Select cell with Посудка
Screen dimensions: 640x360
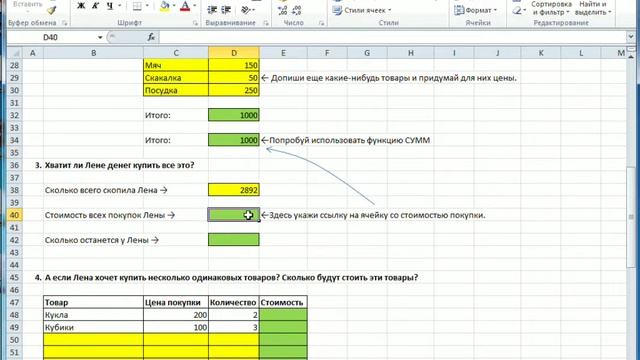pos(176,90)
